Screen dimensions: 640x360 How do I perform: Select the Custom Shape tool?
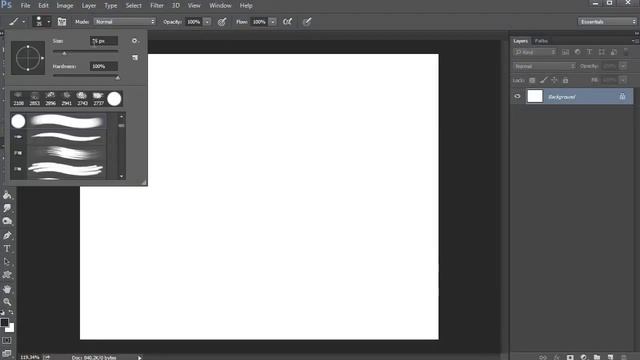click(x=7, y=275)
